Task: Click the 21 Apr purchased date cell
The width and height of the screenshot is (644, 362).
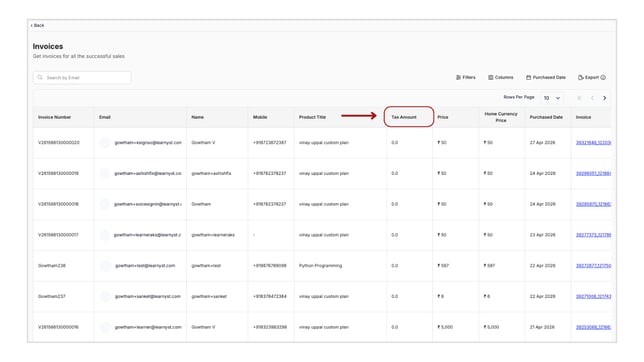Action: [542, 327]
